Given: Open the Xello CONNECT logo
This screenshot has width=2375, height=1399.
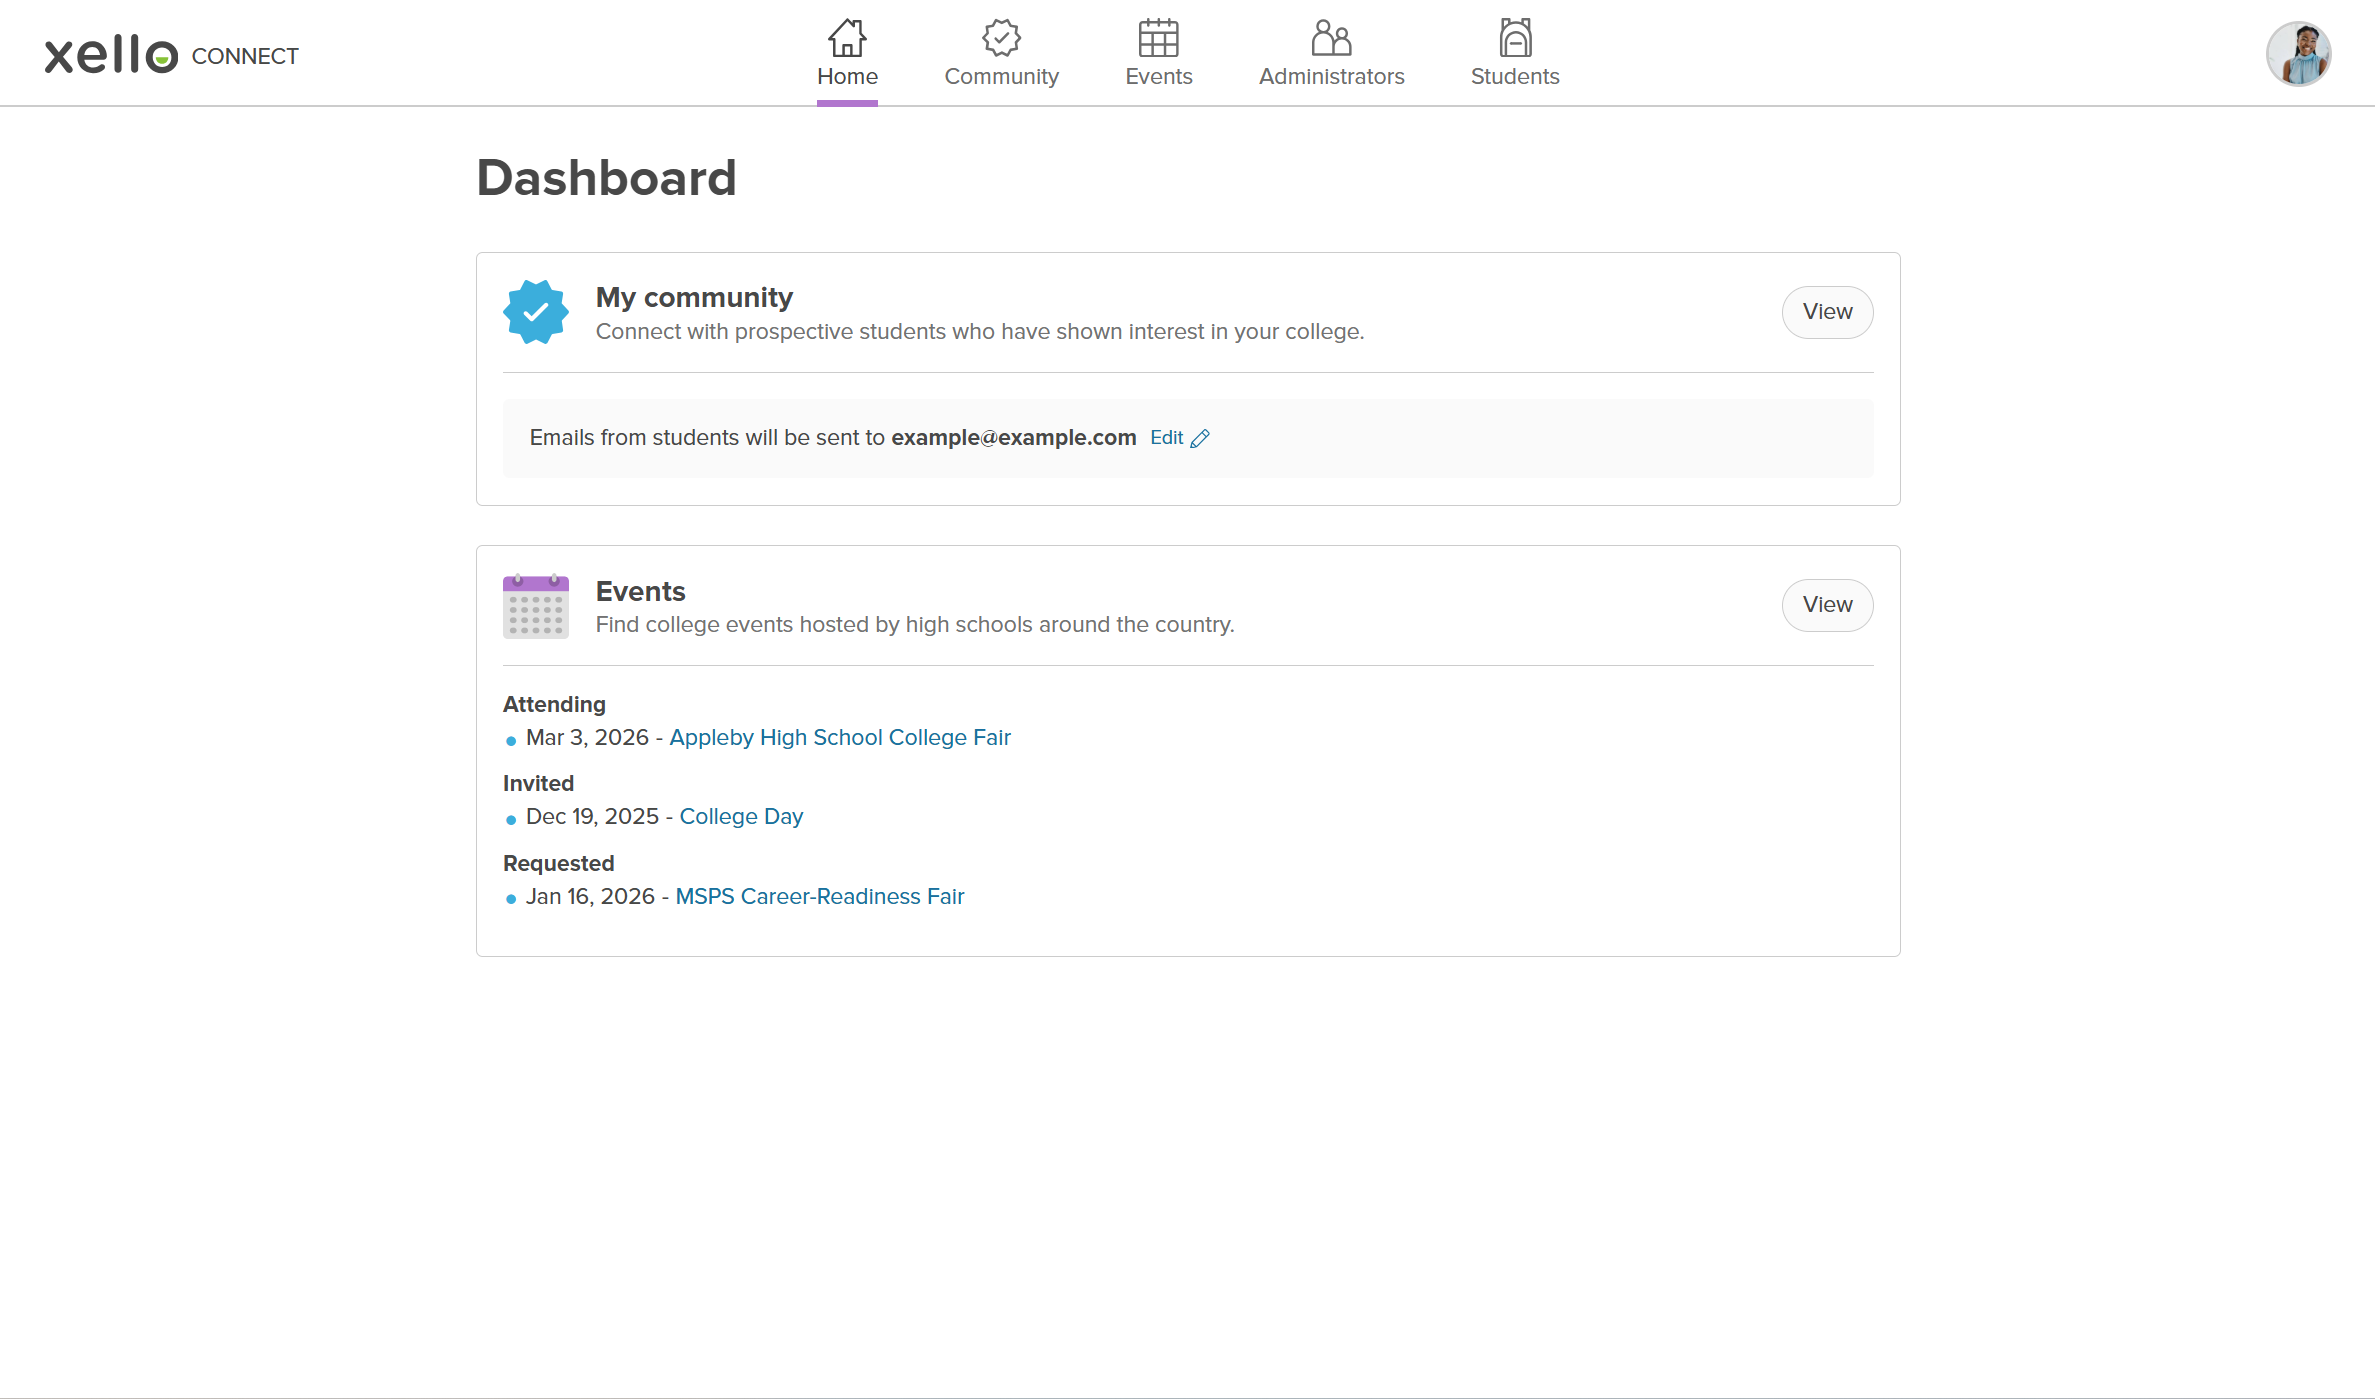Looking at the screenshot, I should (171, 55).
